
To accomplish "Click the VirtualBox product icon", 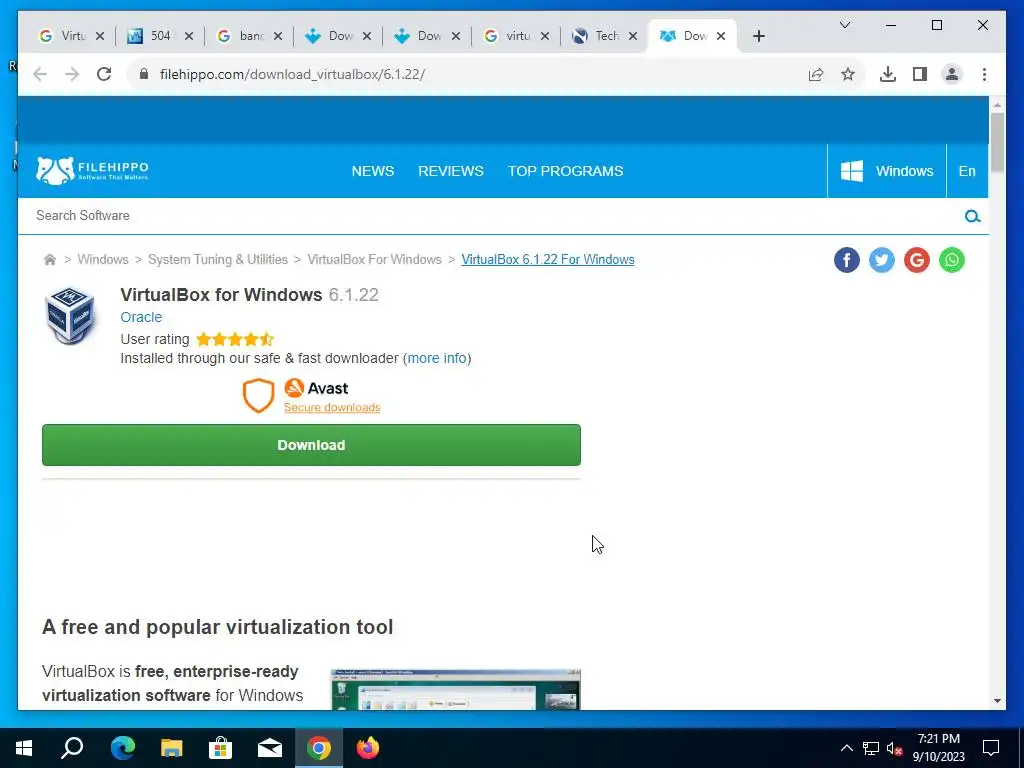I will point(70,315).
